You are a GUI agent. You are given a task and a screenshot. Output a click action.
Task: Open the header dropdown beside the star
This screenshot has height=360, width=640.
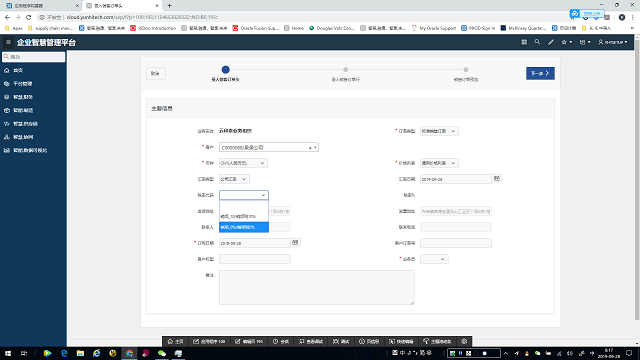pos(585,42)
